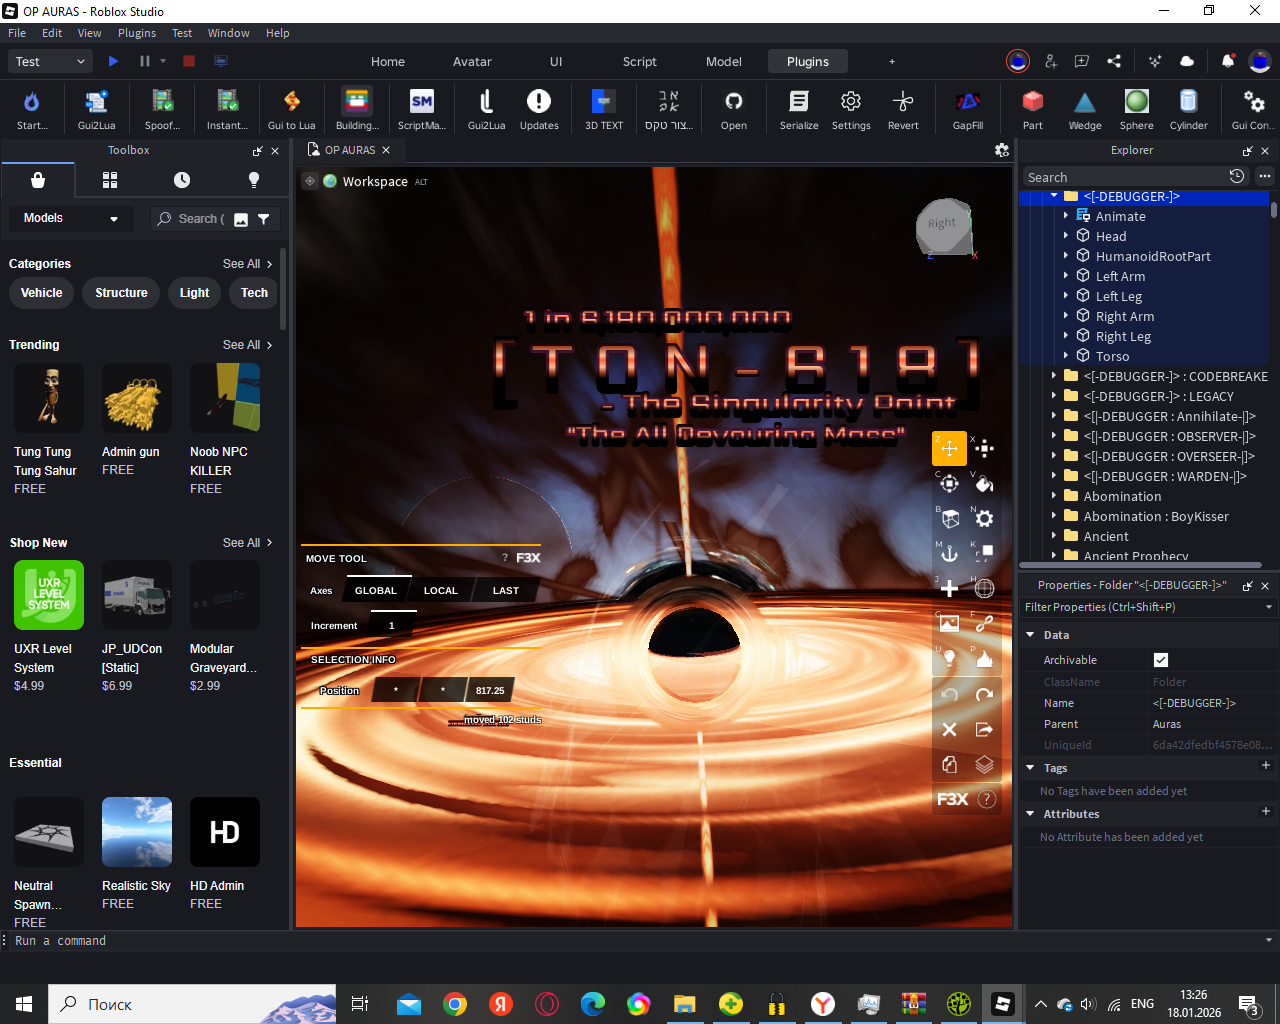Select the F3X Mesh globe tool
1280x1024 pixels.
tap(984, 589)
